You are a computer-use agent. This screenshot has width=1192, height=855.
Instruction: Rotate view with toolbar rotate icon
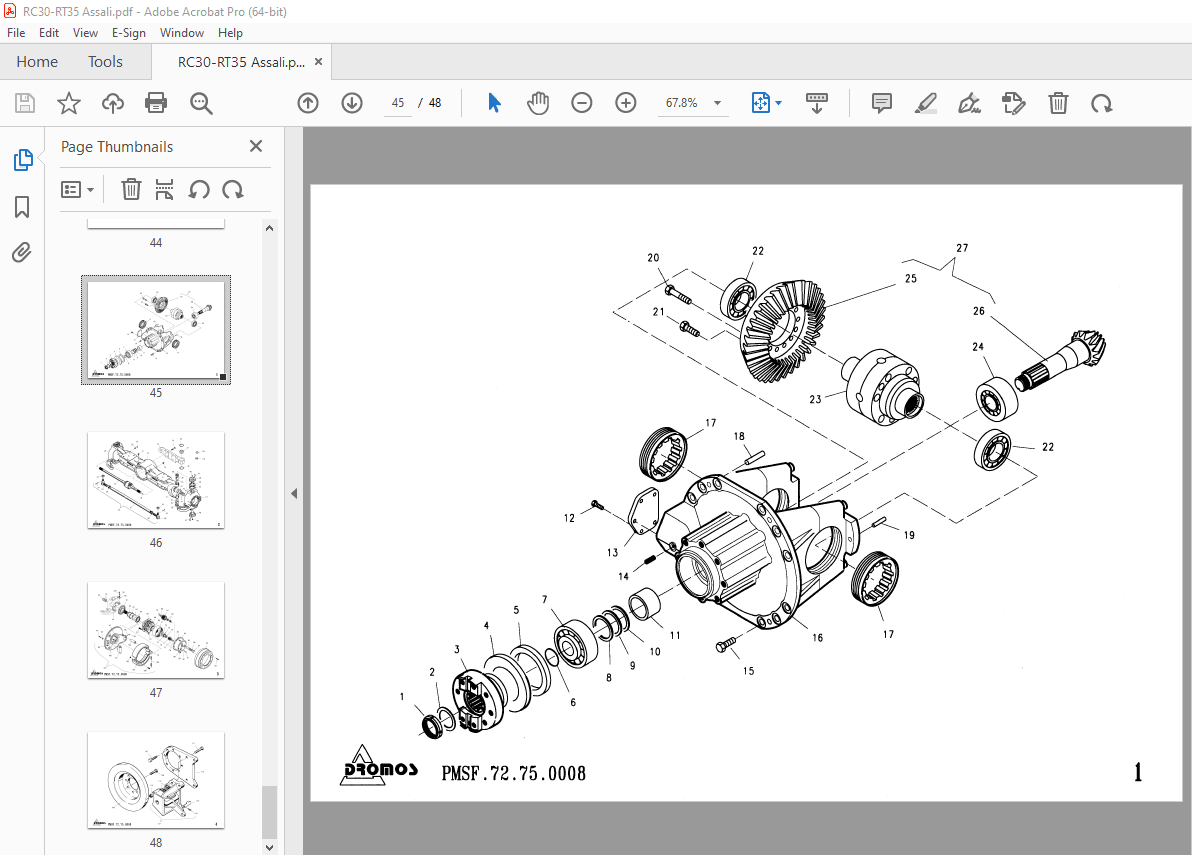(x=1101, y=103)
